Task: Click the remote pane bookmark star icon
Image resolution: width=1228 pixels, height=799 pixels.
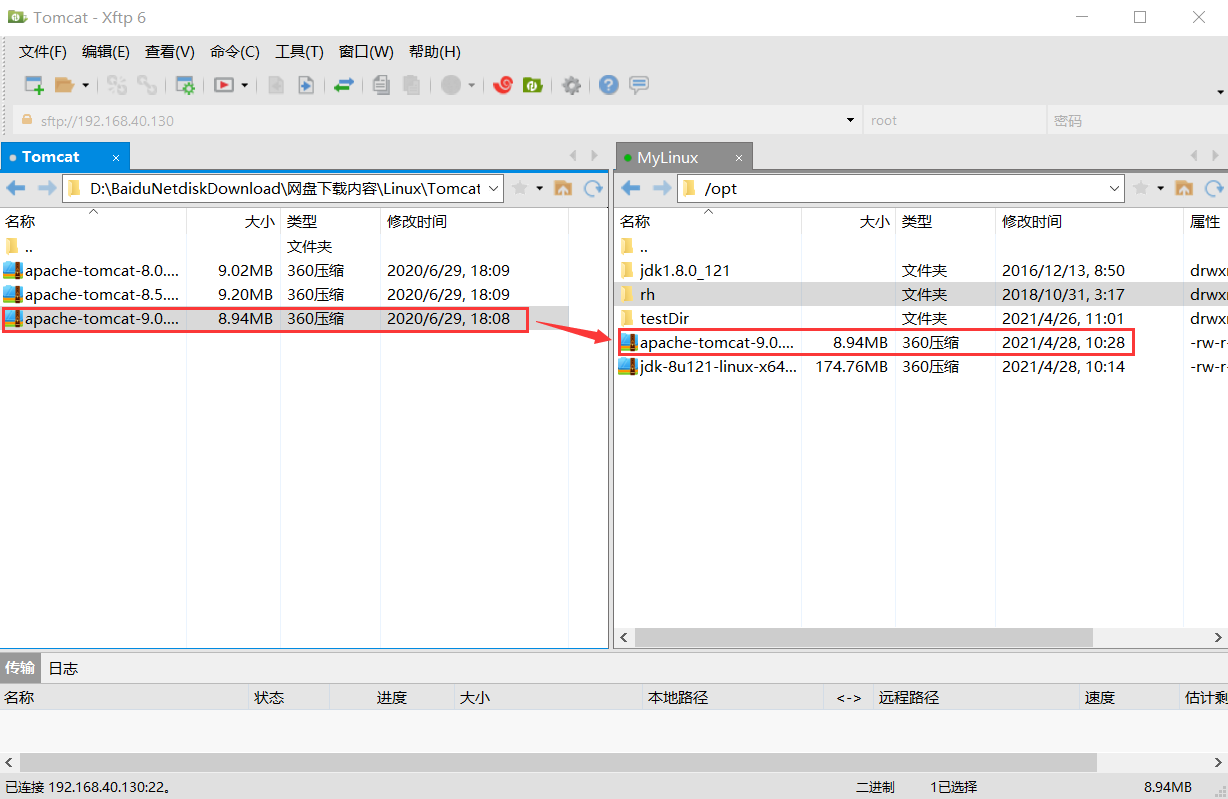Action: [x=1140, y=188]
